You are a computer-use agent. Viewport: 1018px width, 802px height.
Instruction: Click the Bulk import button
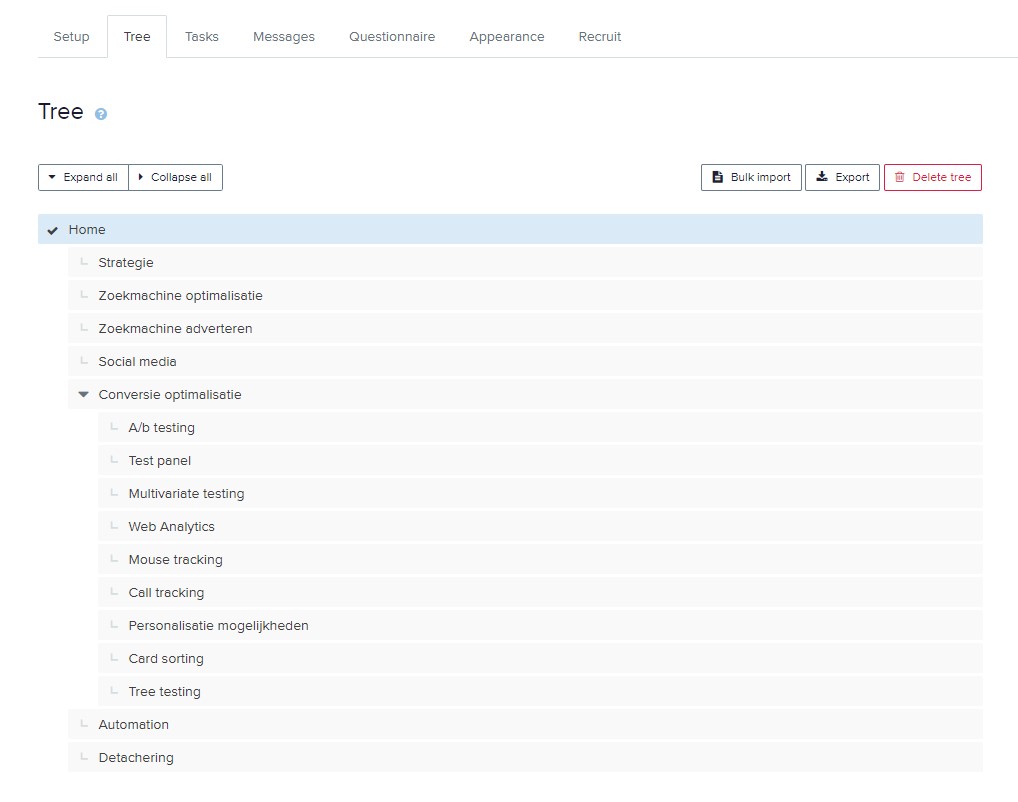(x=750, y=177)
